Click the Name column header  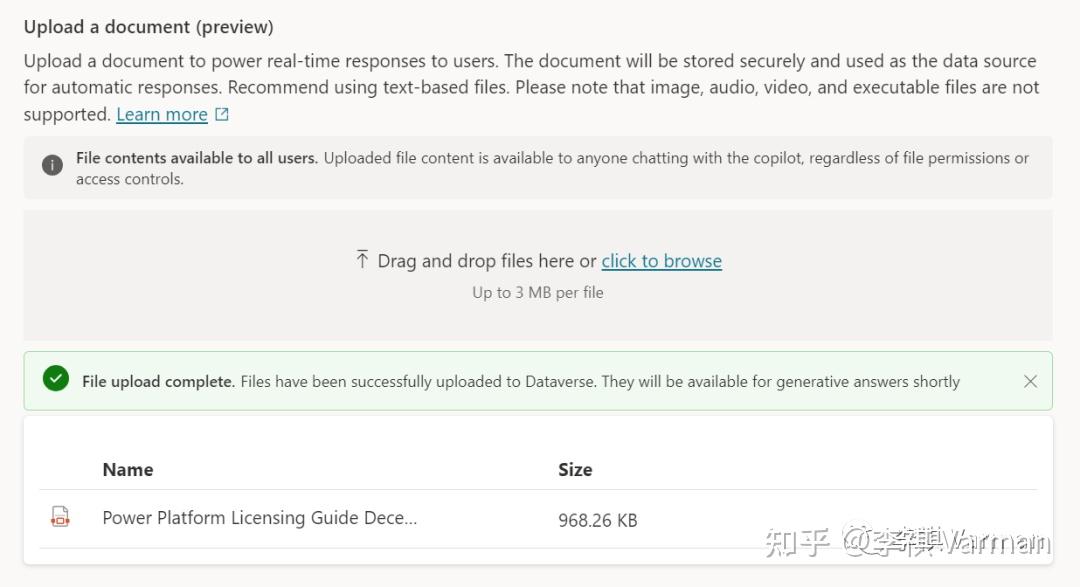click(x=128, y=469)
